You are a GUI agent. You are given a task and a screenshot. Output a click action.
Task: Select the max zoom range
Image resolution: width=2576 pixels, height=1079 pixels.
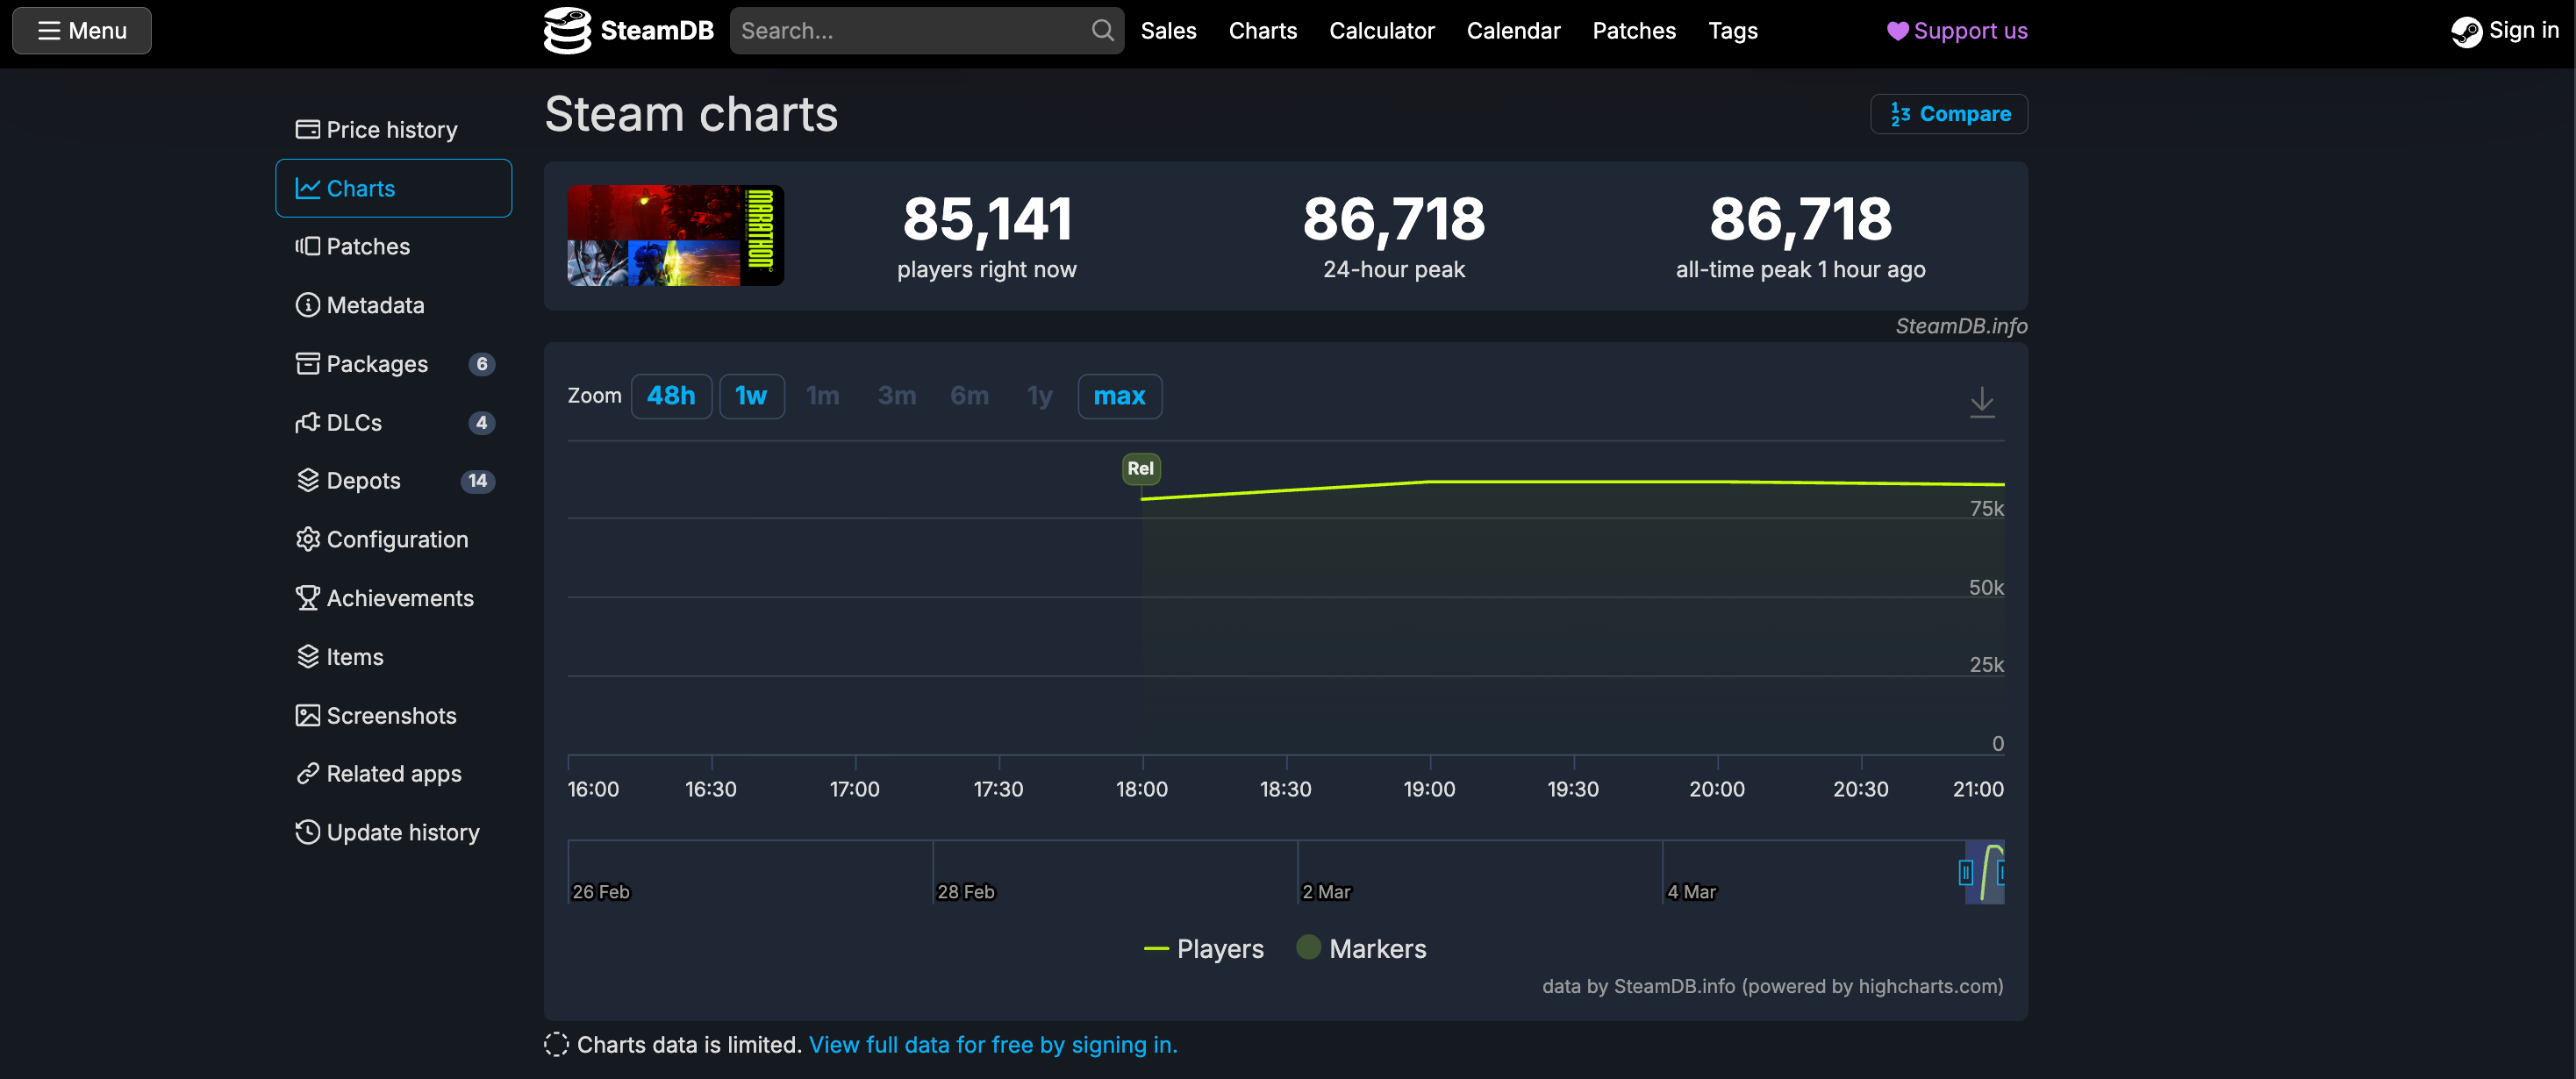[x=1119, y=396]
